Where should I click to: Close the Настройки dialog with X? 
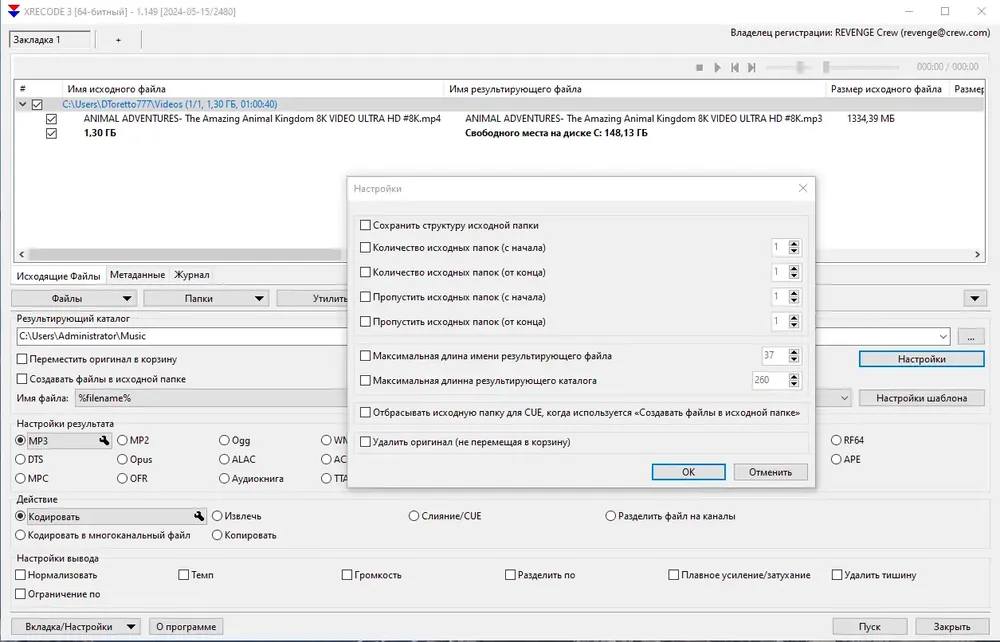click(x=803, y=188)
